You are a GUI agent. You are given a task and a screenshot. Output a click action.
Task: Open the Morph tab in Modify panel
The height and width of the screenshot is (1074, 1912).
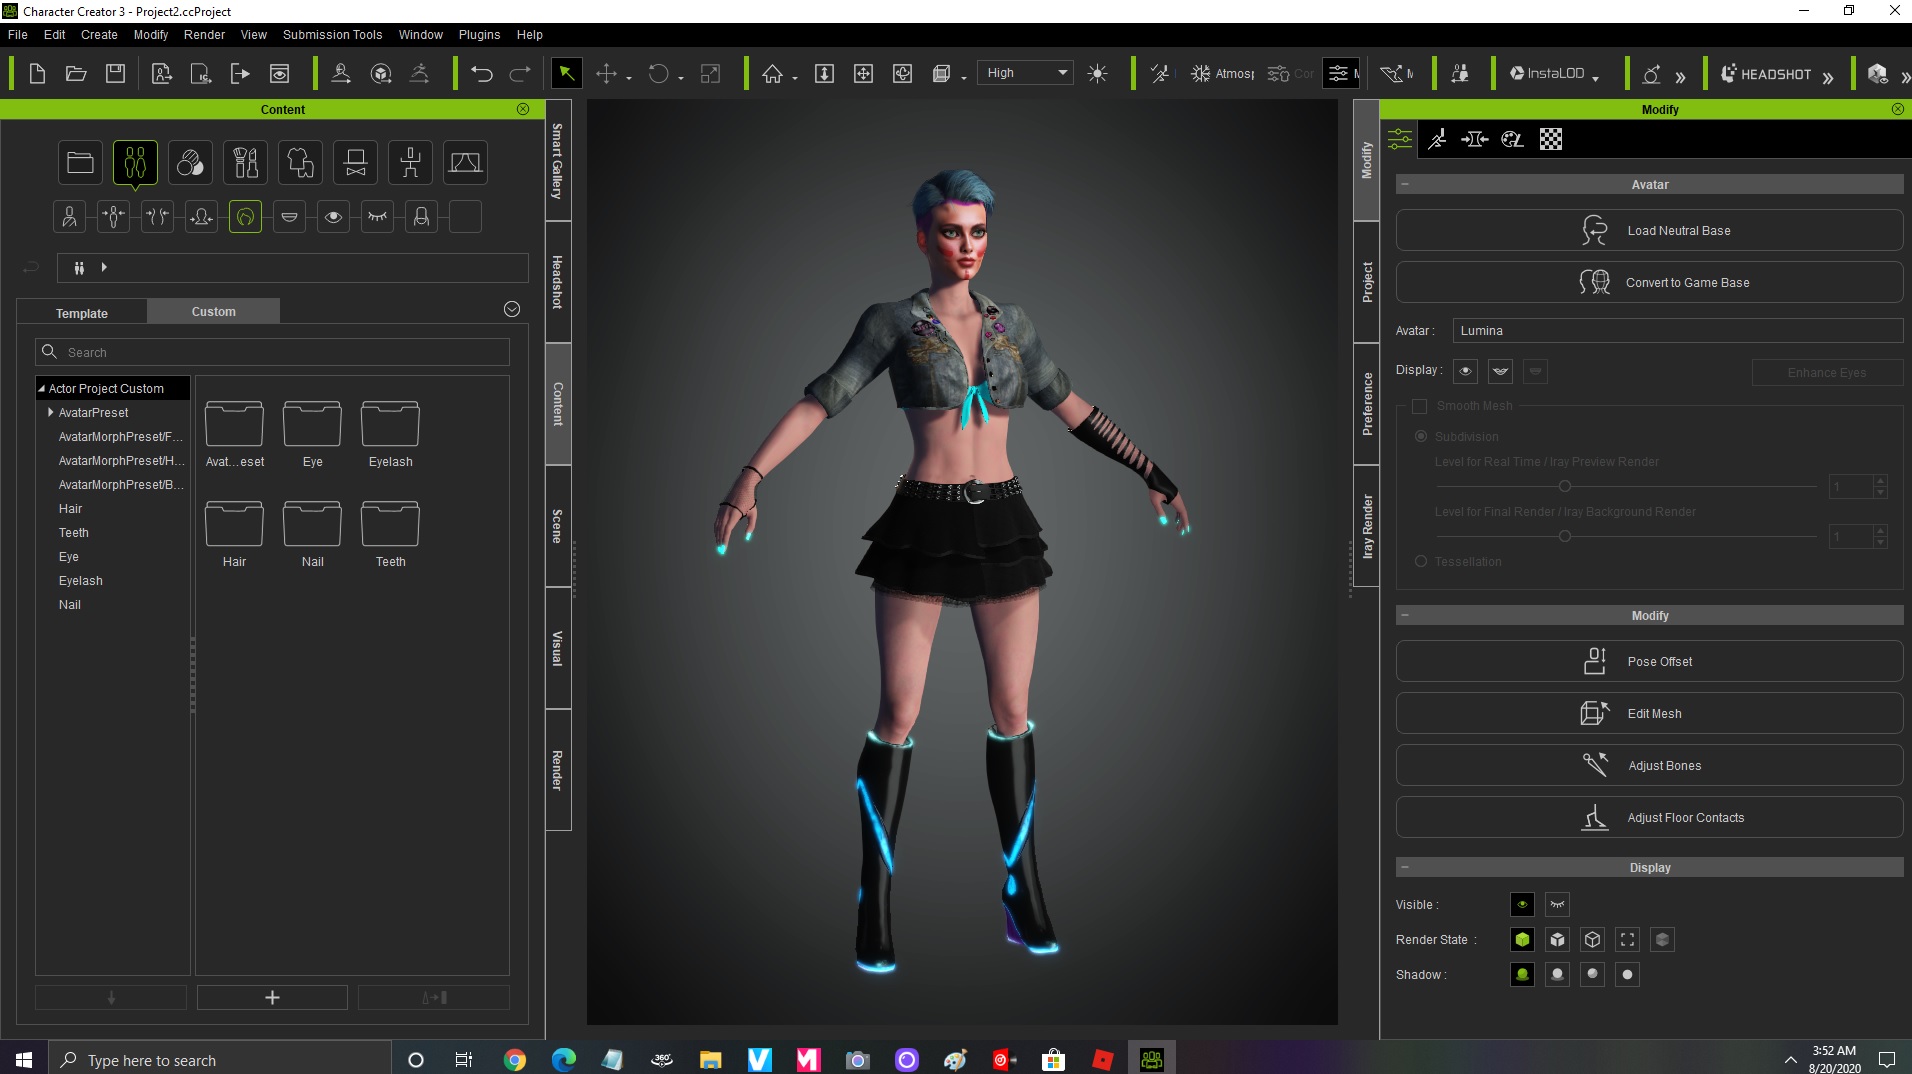click(1474, 139)
